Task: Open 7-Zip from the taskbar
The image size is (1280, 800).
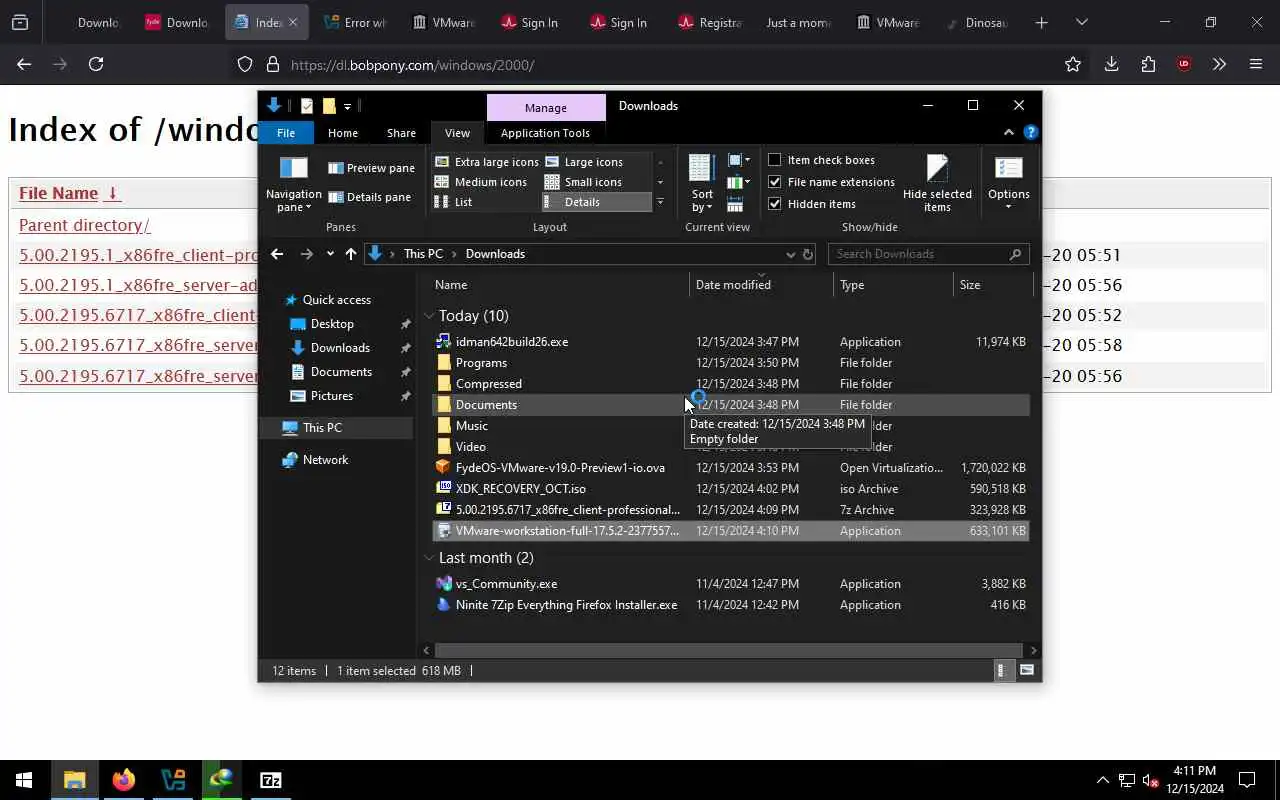Action: click(271, 780)
